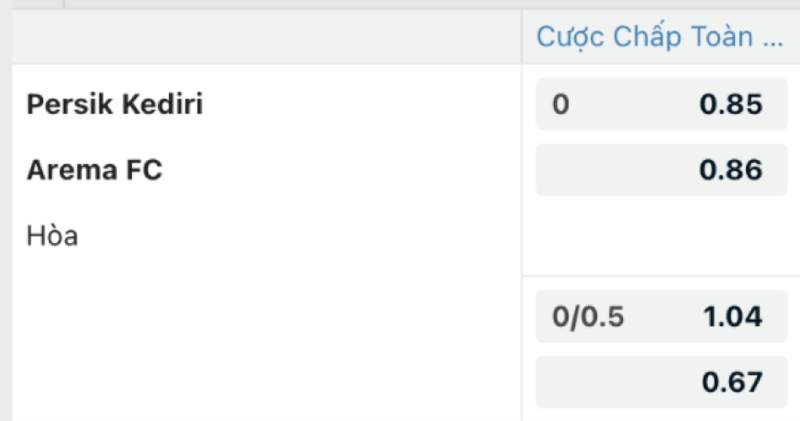800x421 pixels.
Task: Click blank row space right of Arema FC
Action: point(340,170)
